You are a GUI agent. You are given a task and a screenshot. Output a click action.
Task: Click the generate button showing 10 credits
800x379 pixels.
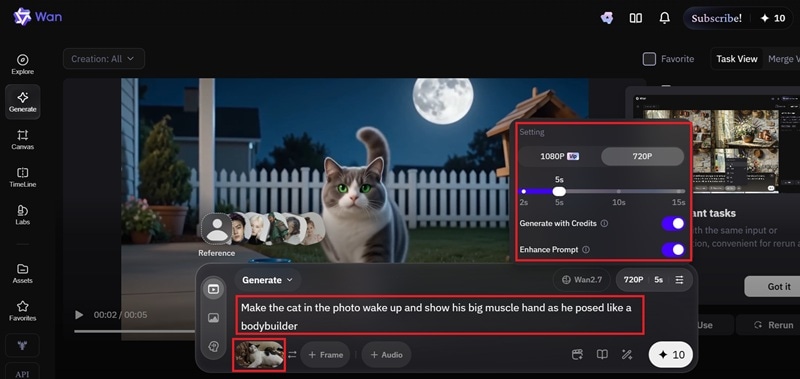[x=670, y=355]
